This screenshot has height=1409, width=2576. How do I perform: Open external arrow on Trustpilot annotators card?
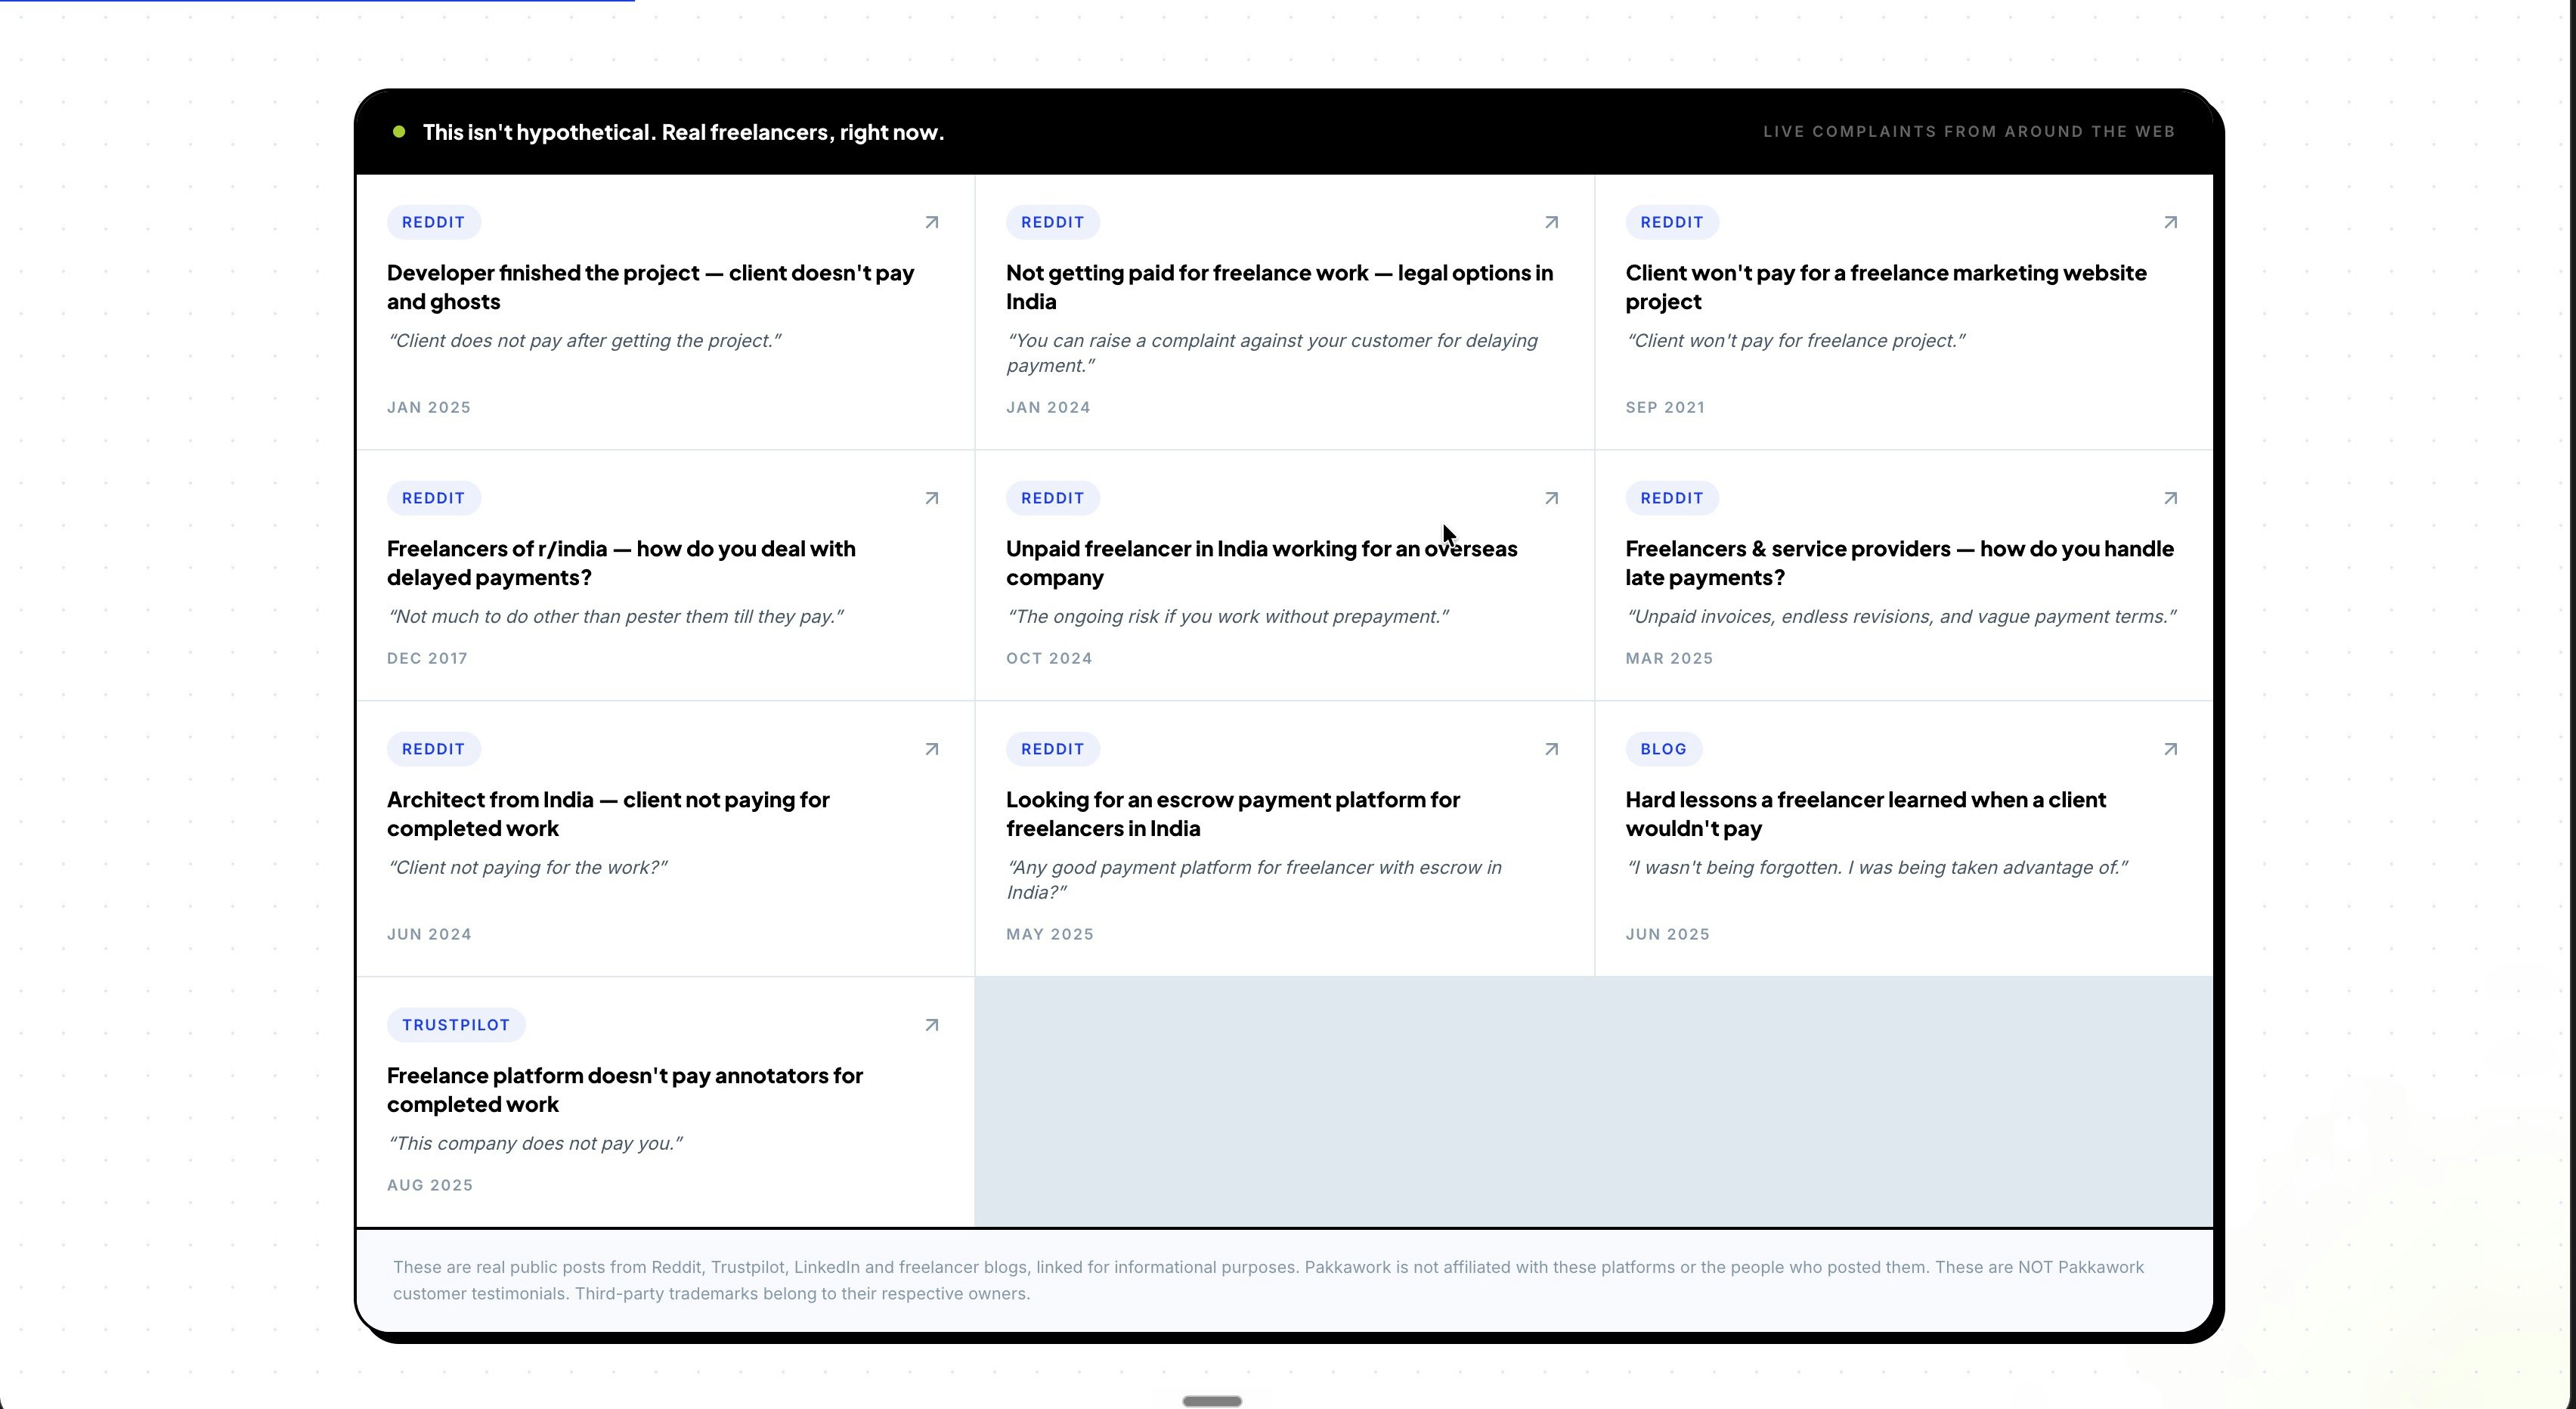932,1025
